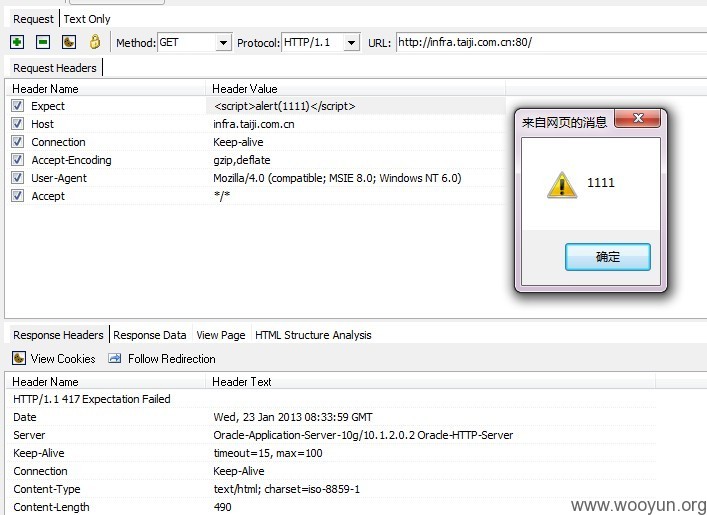Click the View Cookies icon
The image size is (707, 515).
[x=18, y=358]
